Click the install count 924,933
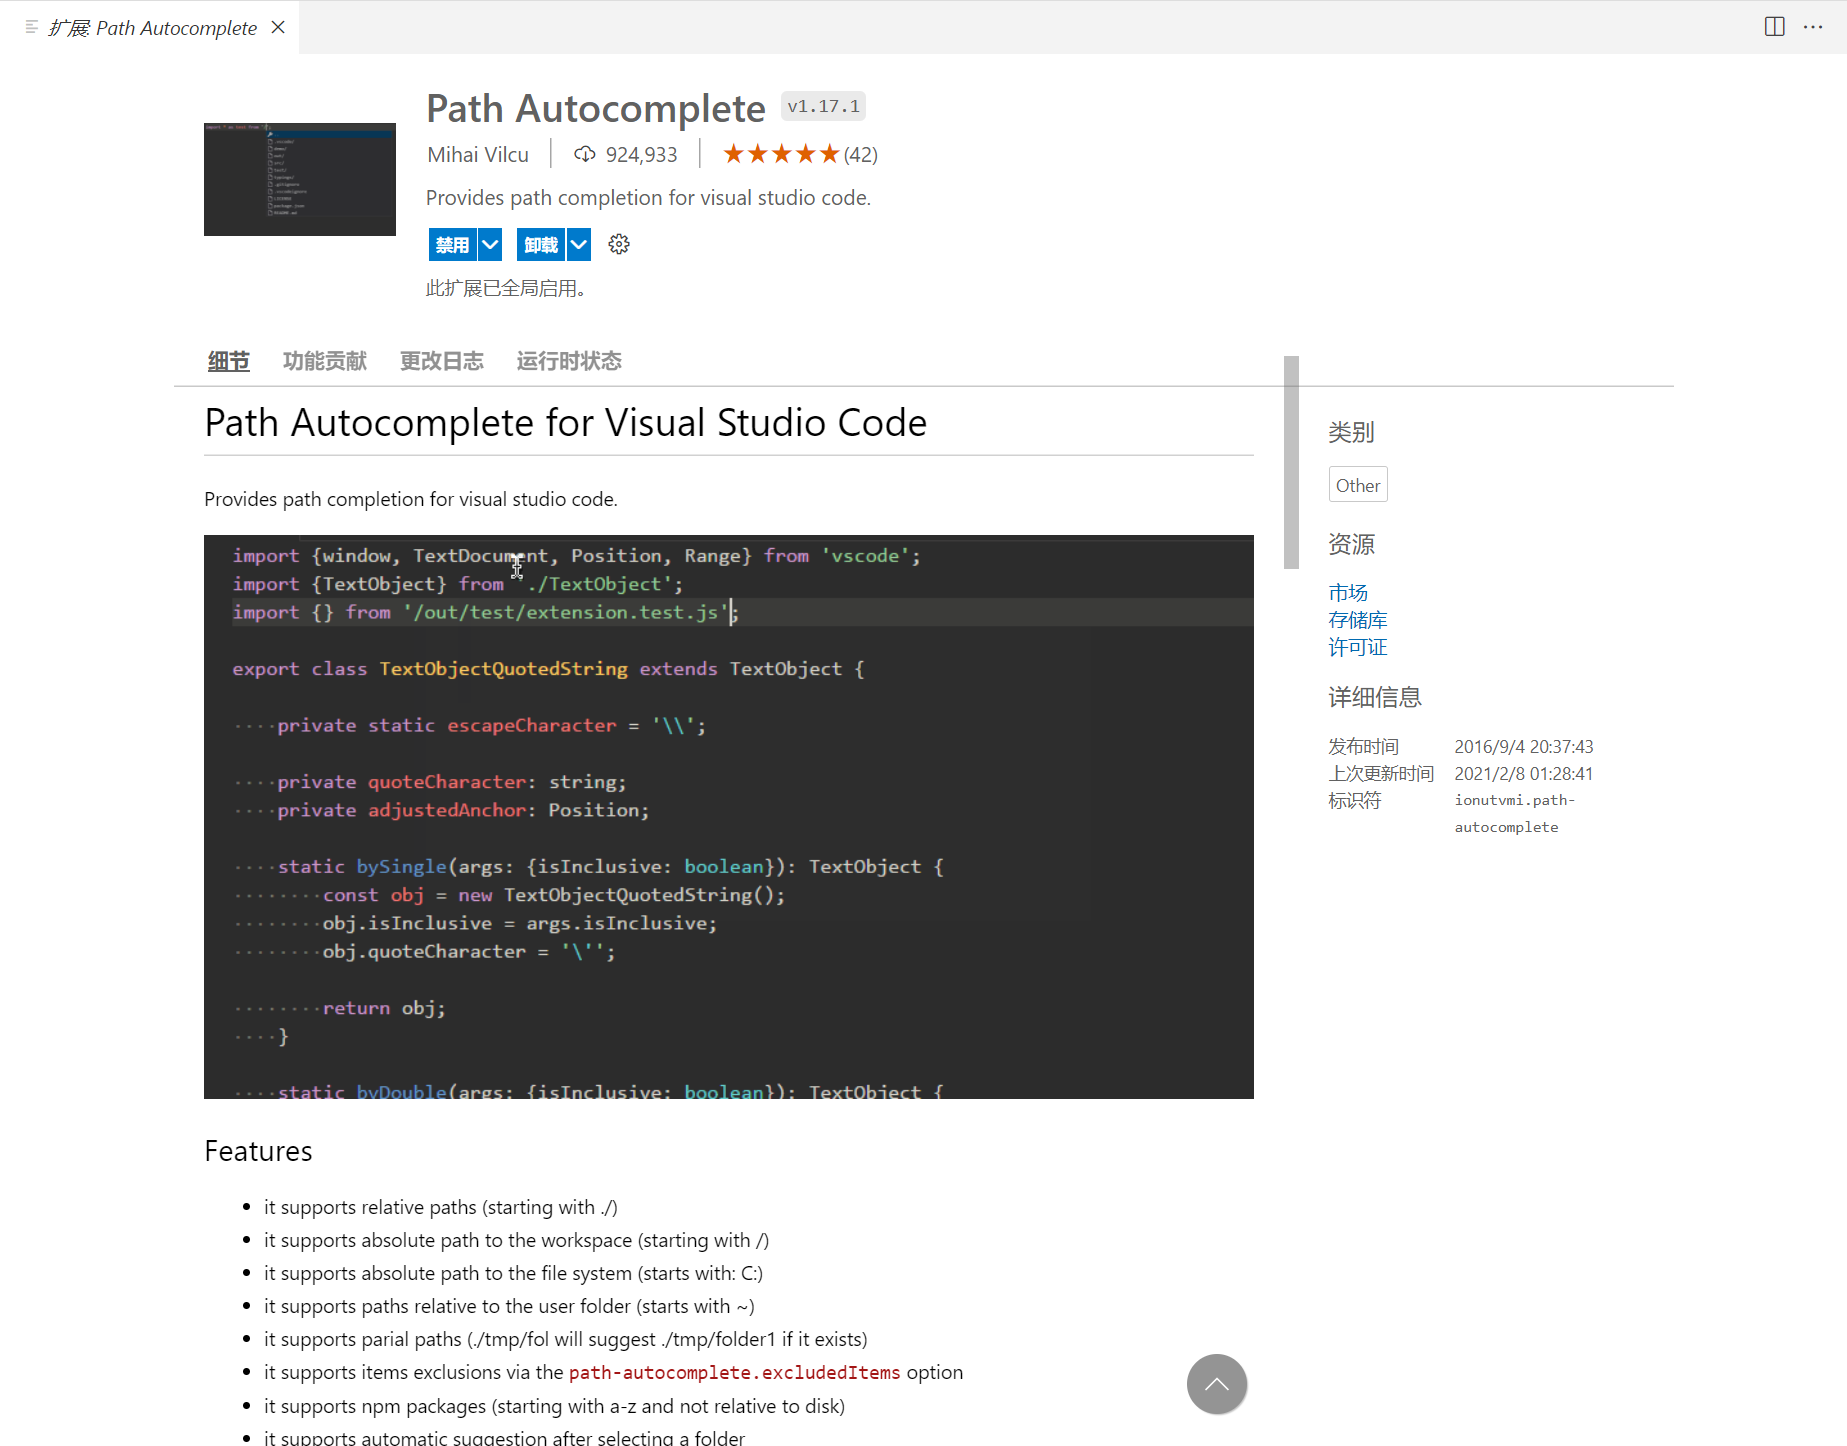 641,154
